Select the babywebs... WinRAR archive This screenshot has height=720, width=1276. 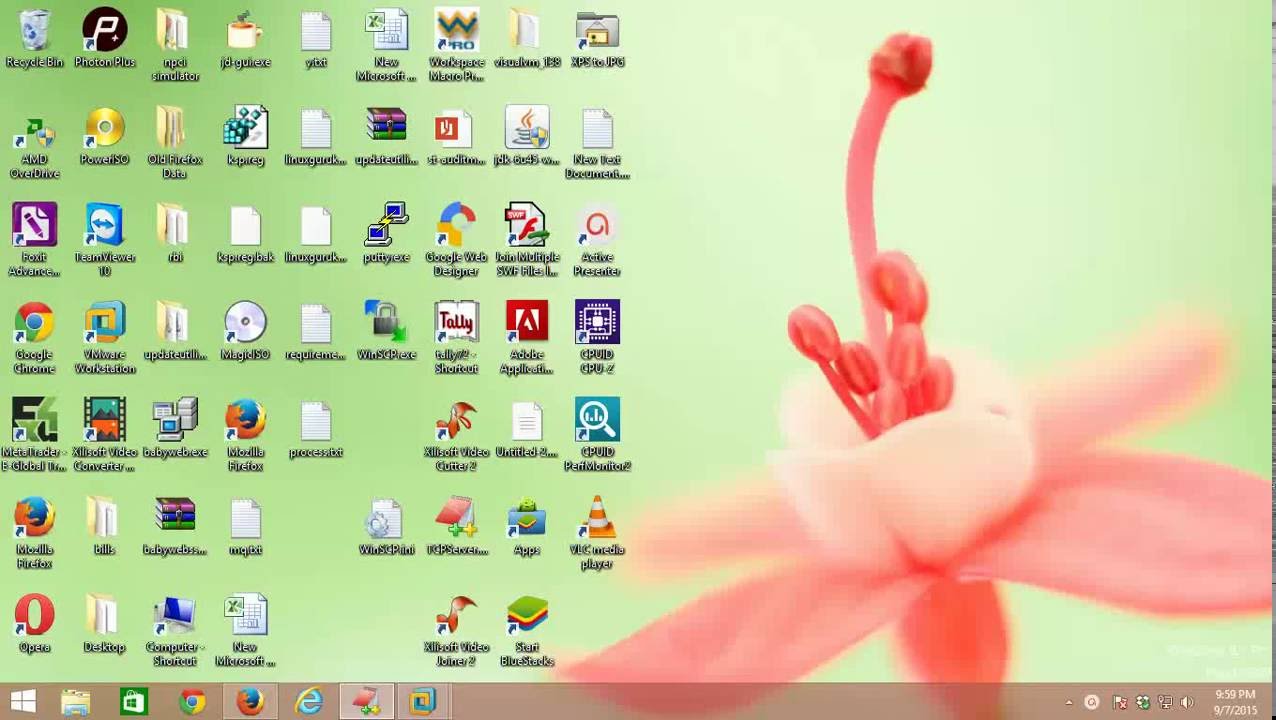coord(175,518)
